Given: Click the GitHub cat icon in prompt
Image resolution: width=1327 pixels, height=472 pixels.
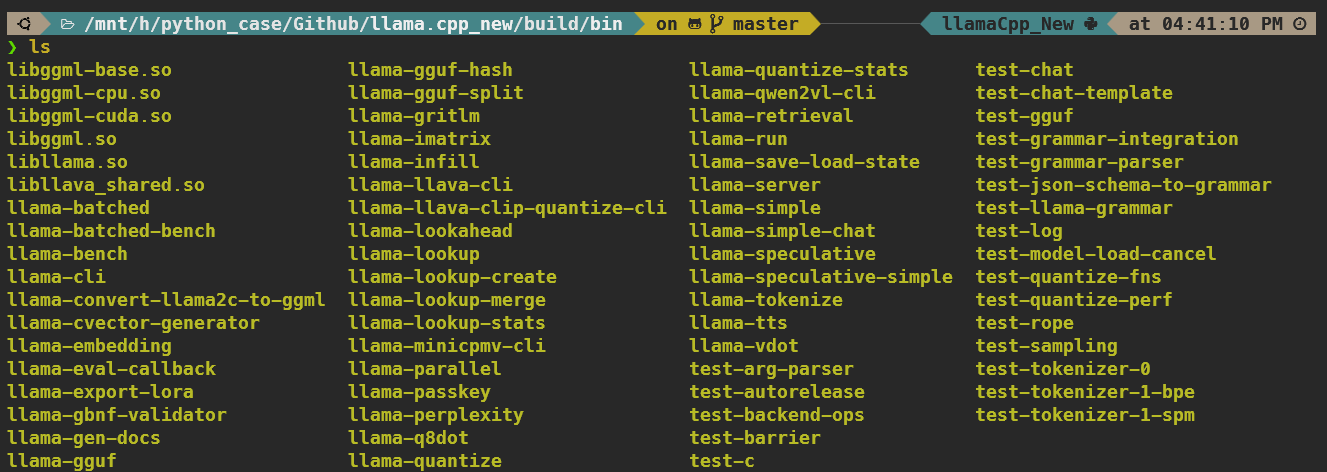Looking at the screenshot, I should 695,23.
